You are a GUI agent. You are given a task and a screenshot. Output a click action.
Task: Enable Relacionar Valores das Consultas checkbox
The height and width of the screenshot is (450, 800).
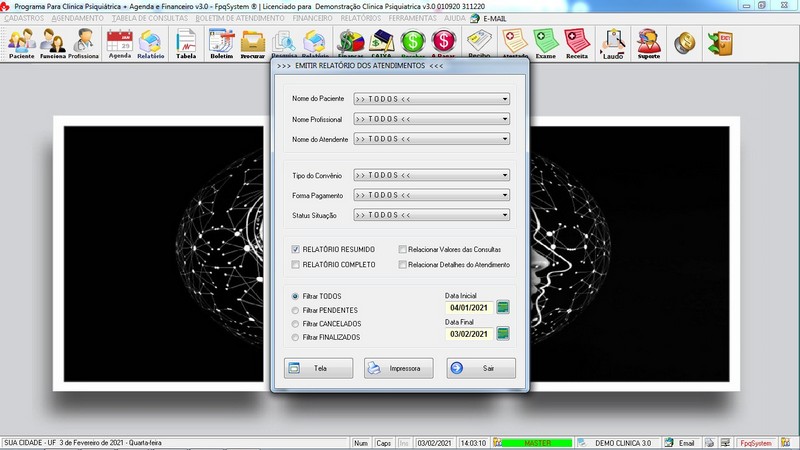point(402,249)
